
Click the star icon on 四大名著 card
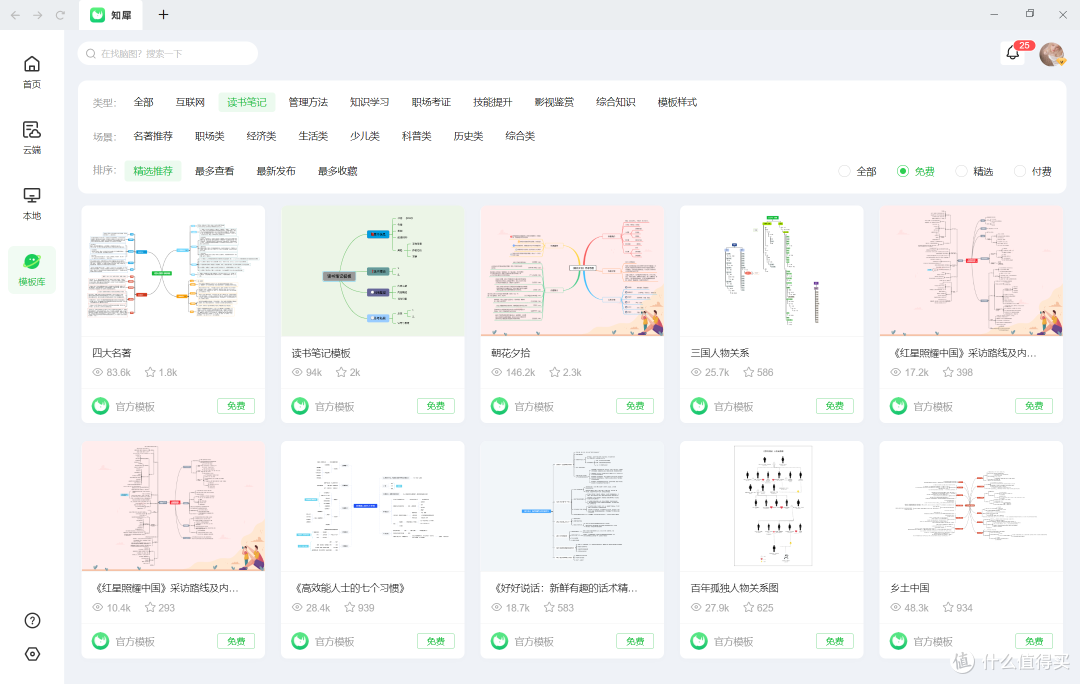click(150, 372)
